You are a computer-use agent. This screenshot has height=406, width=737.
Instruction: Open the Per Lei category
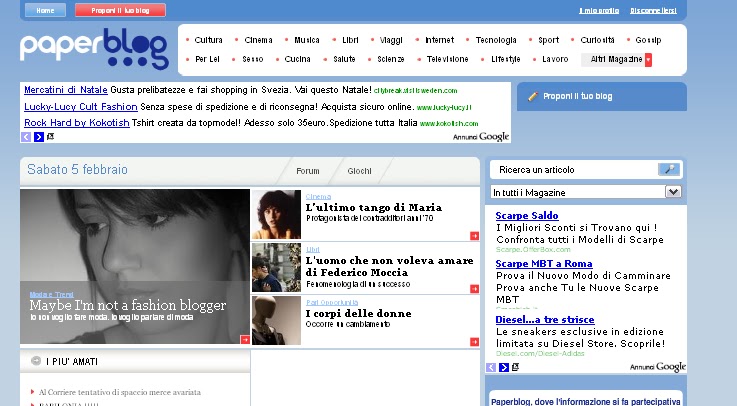tap(207, 59)
